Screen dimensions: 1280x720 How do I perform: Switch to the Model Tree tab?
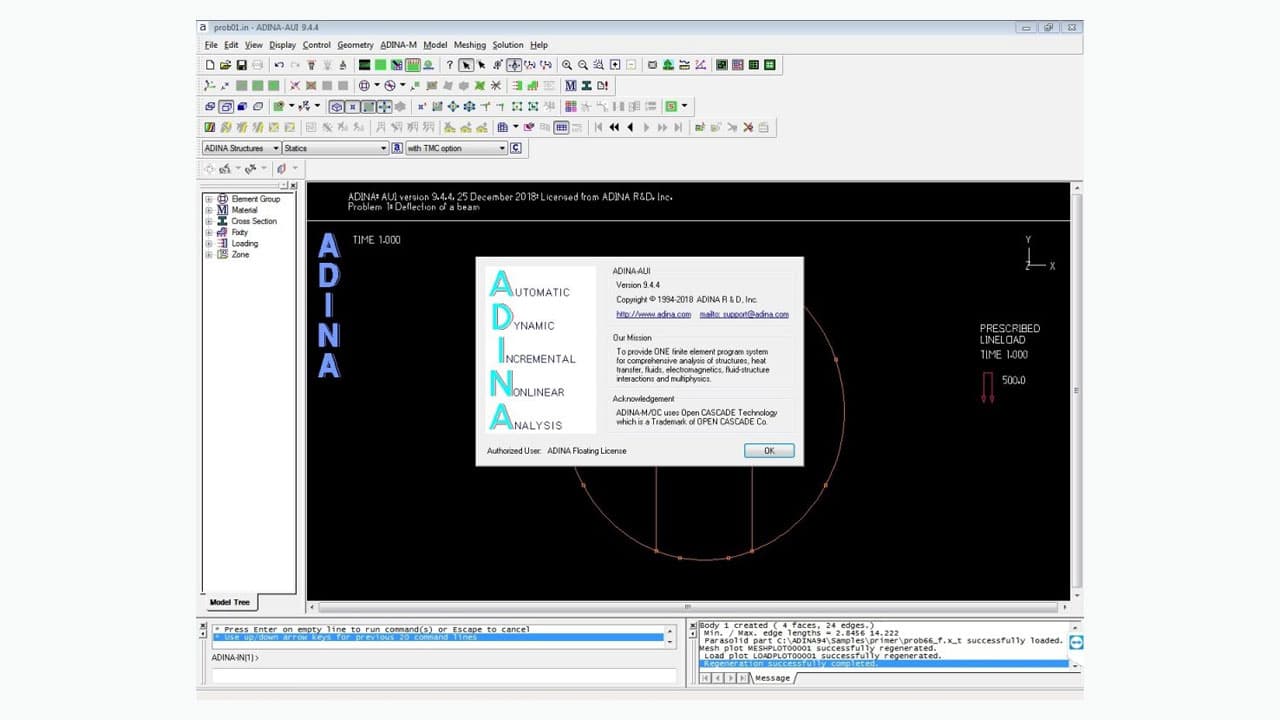point(230,602)
